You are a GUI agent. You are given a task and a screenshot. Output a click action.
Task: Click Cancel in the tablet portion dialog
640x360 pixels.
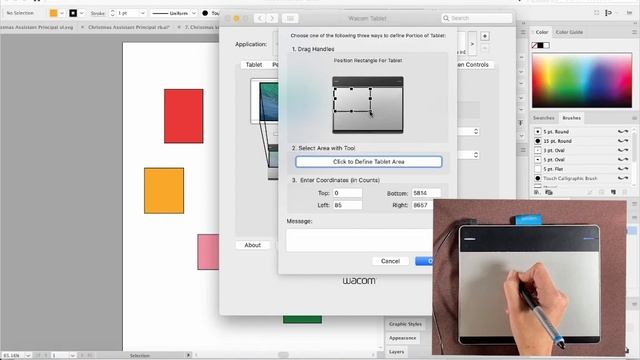click(390, 261)
